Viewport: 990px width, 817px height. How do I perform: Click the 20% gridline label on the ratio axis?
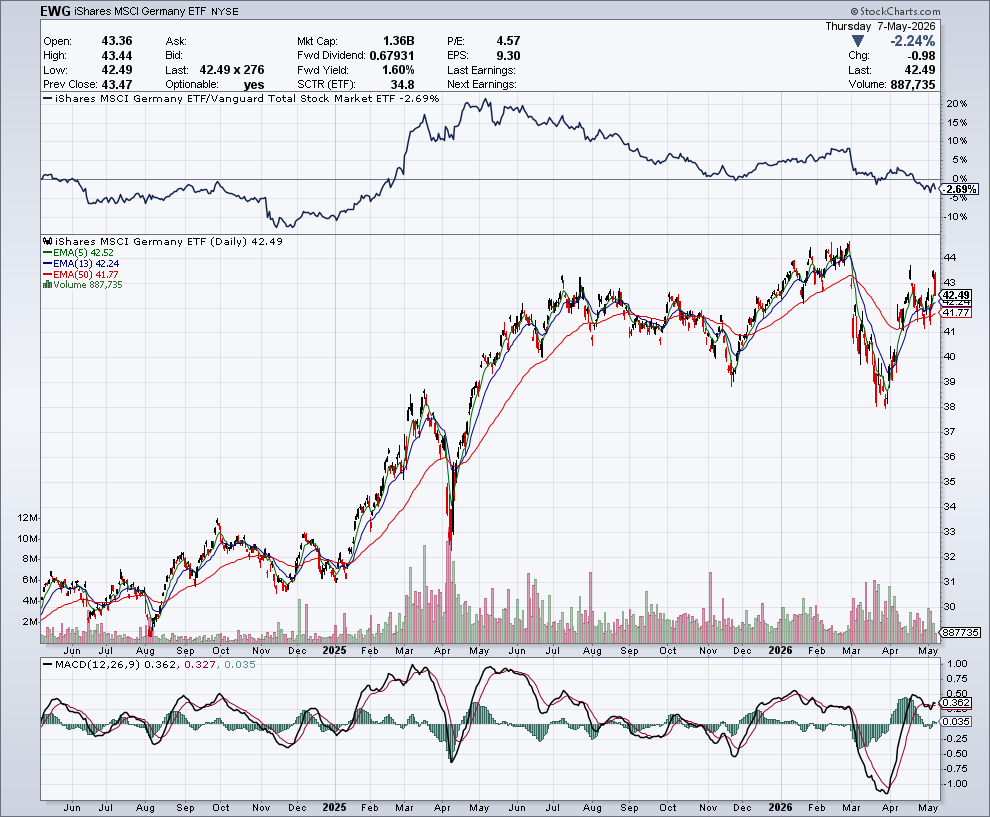957,104
